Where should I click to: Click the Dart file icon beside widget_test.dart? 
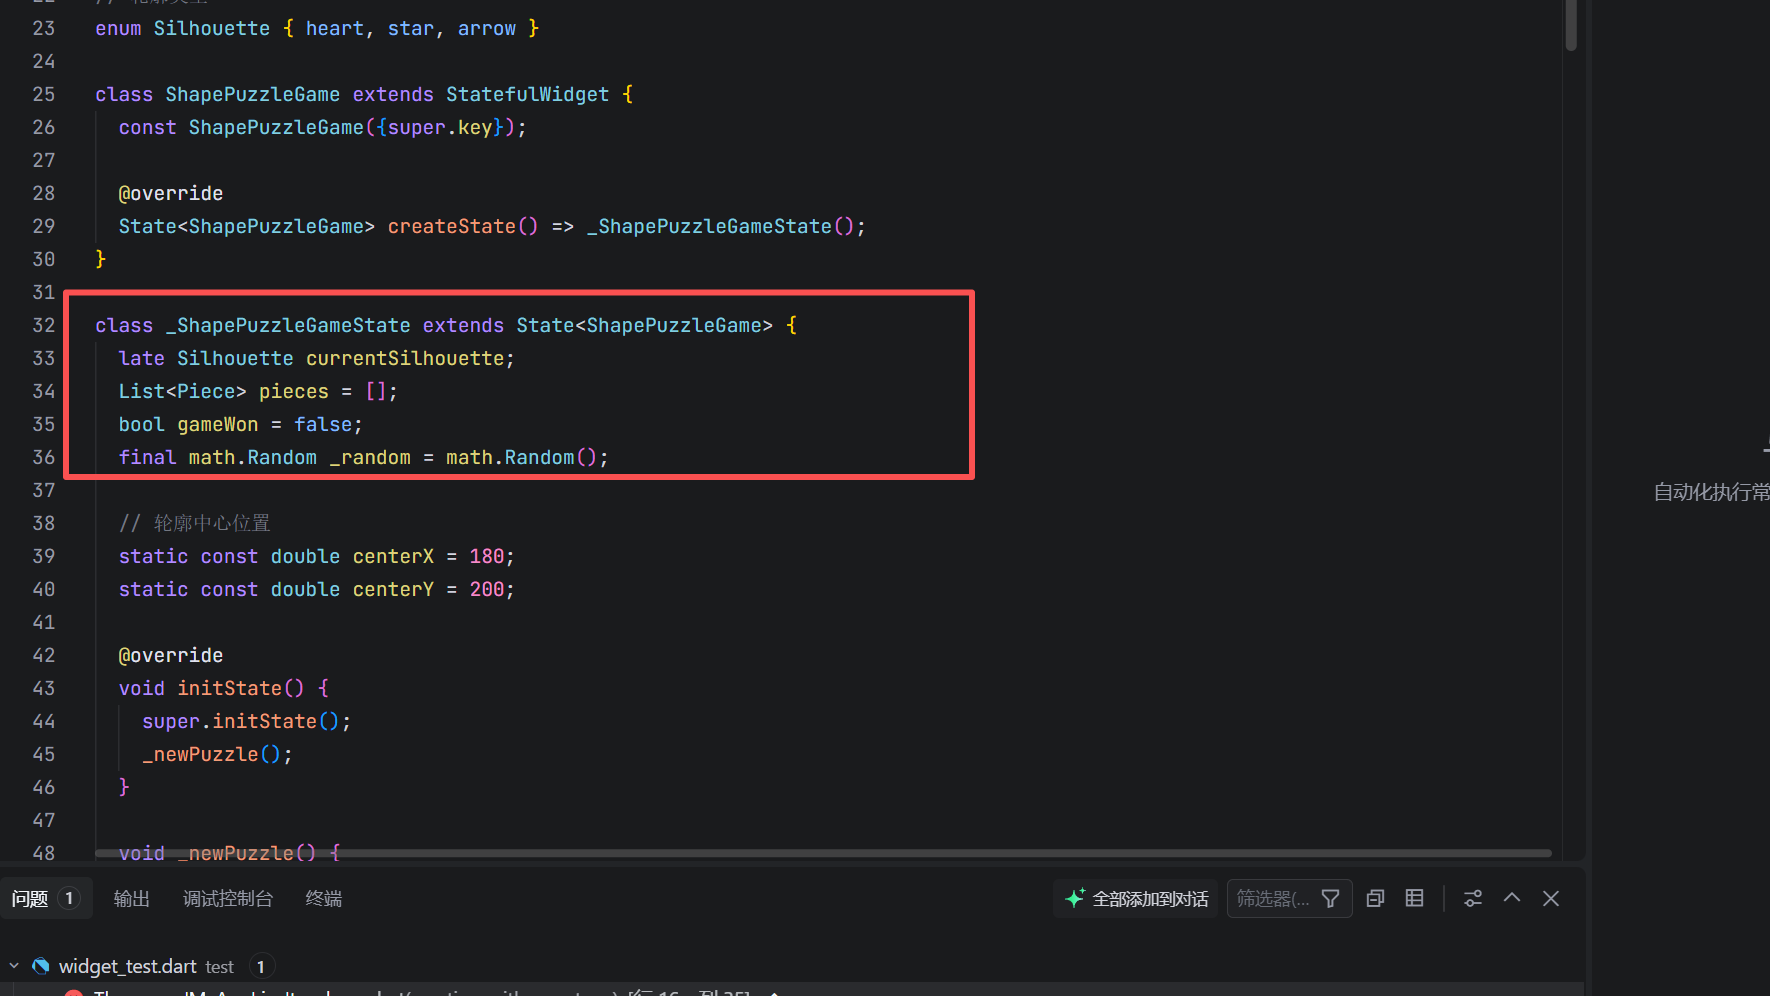[x=41, y=966]
